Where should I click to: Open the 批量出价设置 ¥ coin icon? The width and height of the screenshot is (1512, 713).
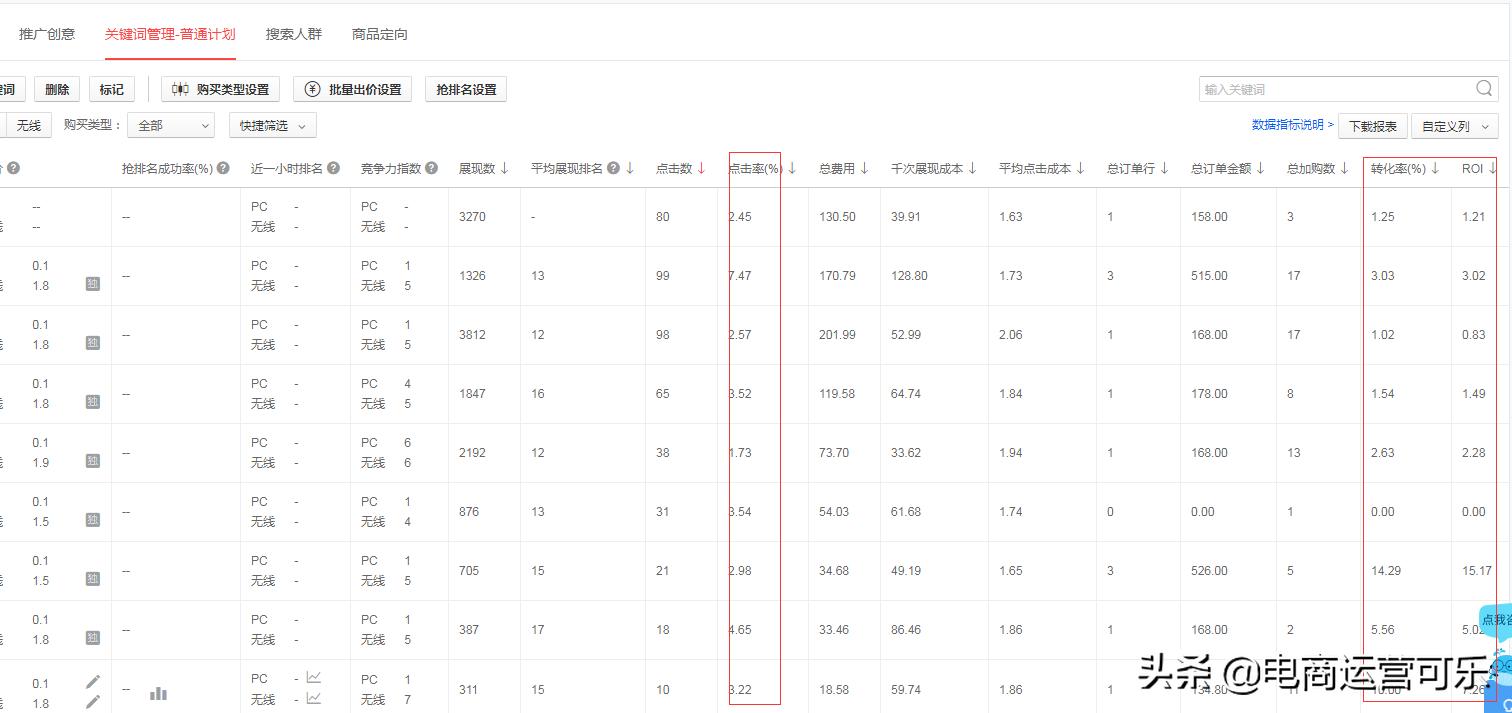tap(310, 88)
